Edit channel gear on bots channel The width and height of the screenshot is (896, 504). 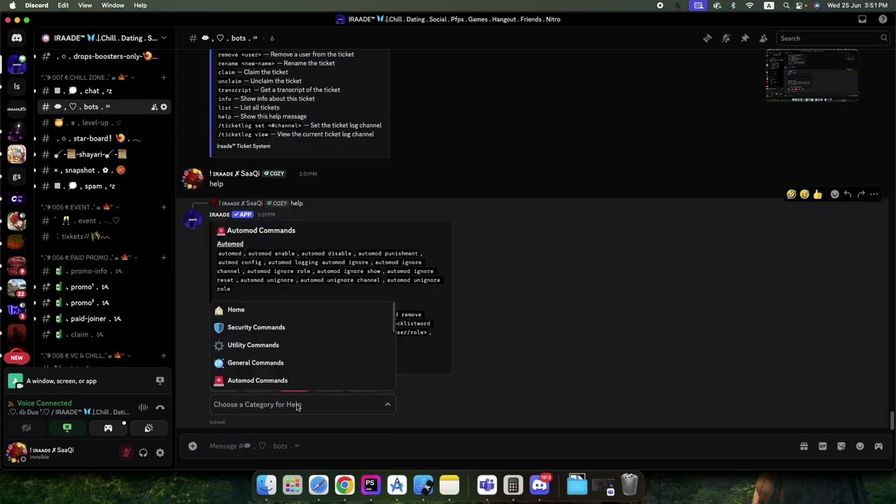pos(164,107)
